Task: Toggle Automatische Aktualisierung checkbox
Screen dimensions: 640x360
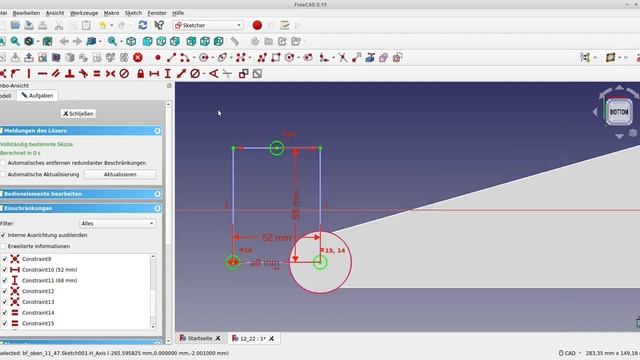Action: [3, 174]
